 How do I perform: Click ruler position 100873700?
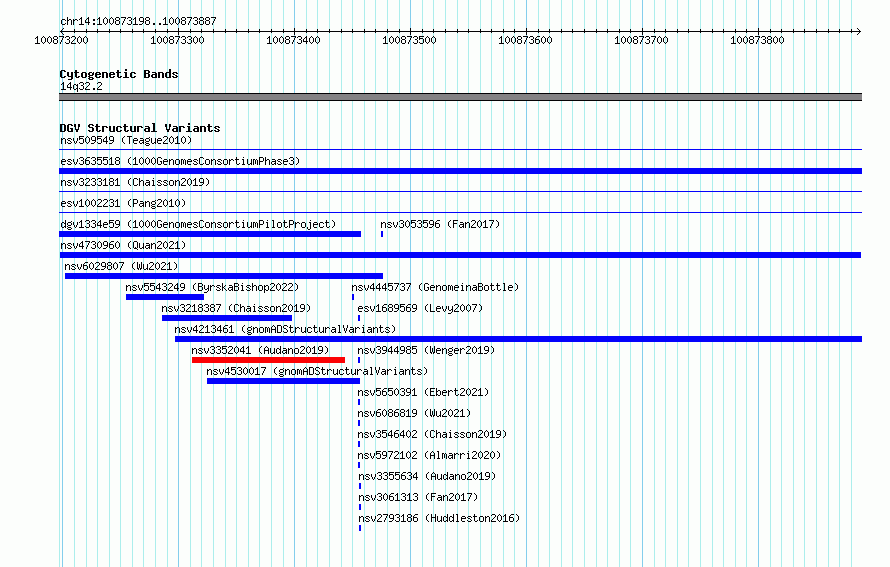click(641, 40)
